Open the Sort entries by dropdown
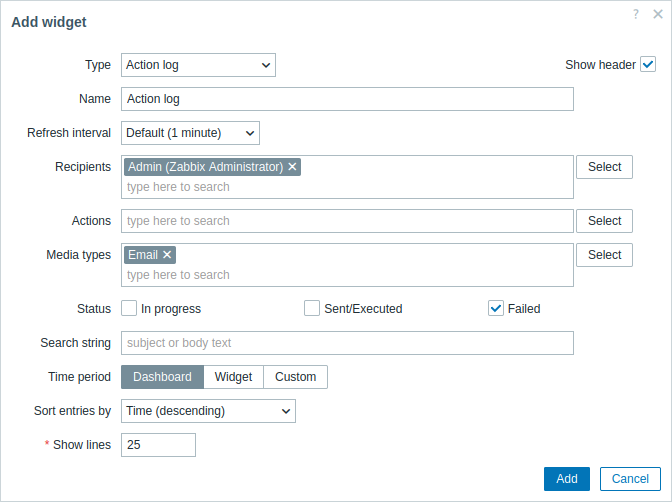Viewport: 672px width, 502px height. 208,411
